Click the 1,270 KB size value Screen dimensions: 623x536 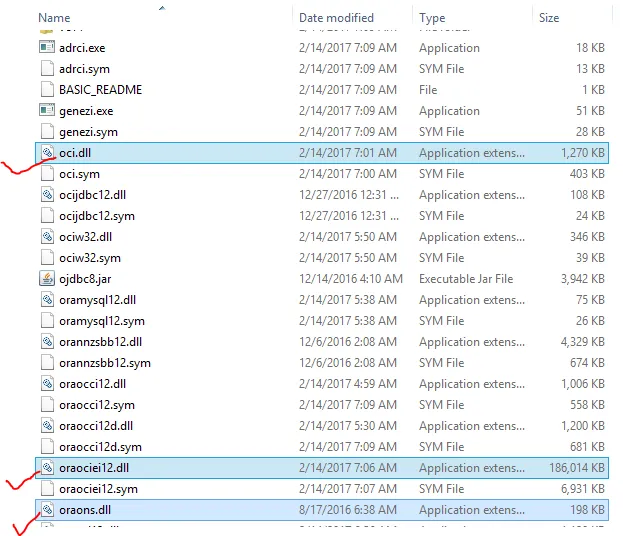(x=583, y=153)
